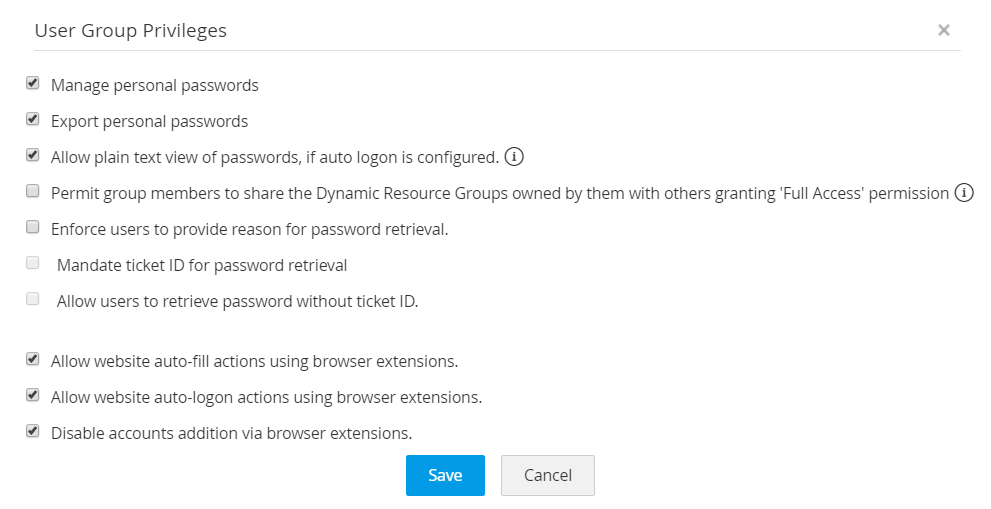
Task: Click the 'User Group Privileges' dialog title
Action: 130,30
